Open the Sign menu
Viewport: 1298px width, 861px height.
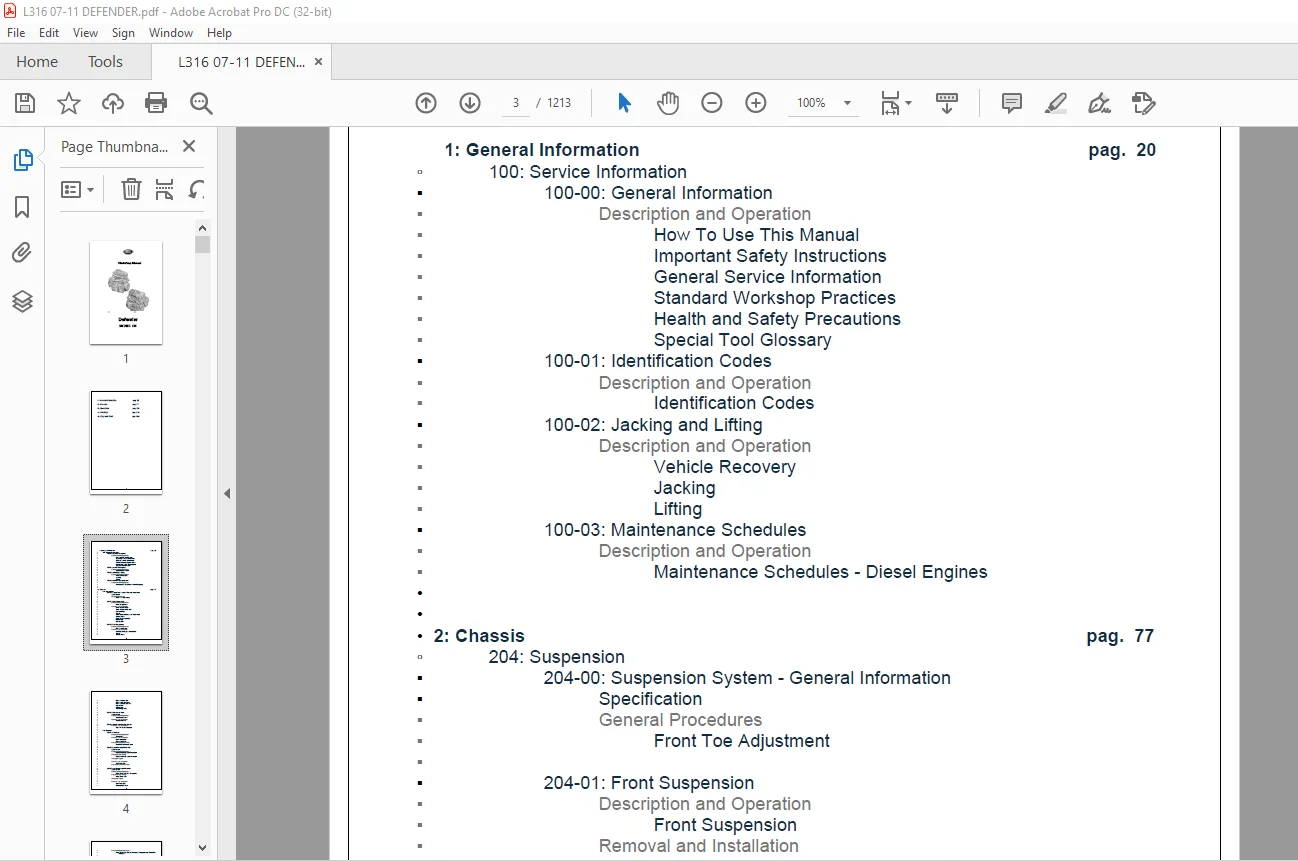123,33
